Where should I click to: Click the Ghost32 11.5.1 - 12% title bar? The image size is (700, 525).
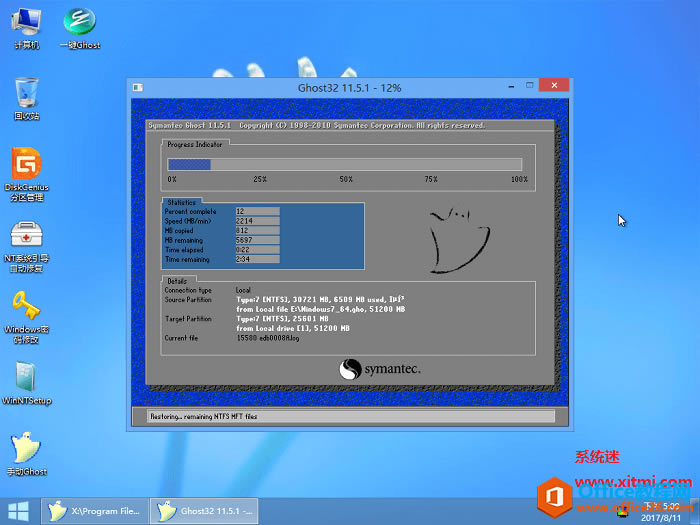click(x=350, y=88)
